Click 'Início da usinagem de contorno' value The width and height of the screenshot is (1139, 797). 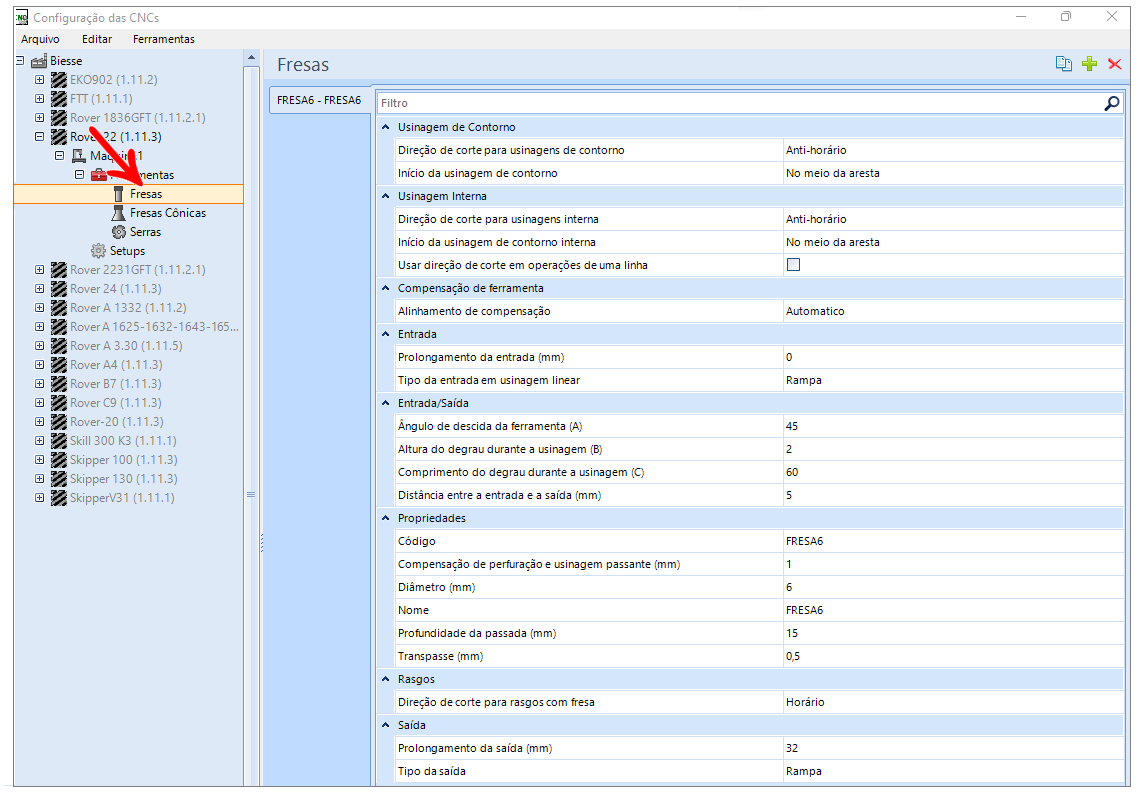pos(953,173)
